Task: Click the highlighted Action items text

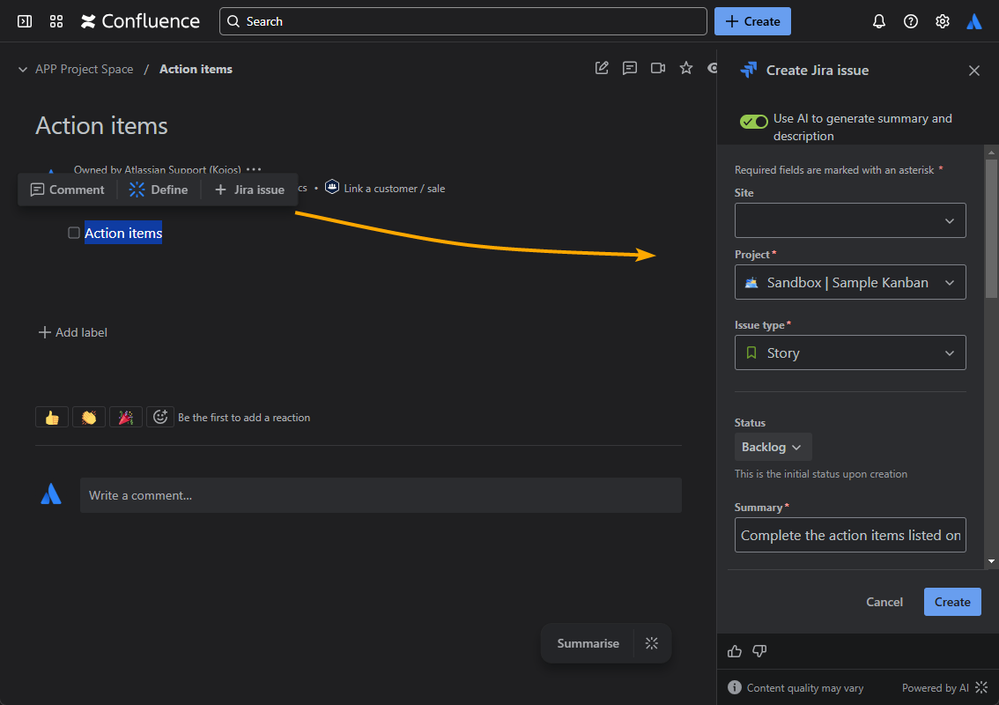Action: [x=123, y=233]
